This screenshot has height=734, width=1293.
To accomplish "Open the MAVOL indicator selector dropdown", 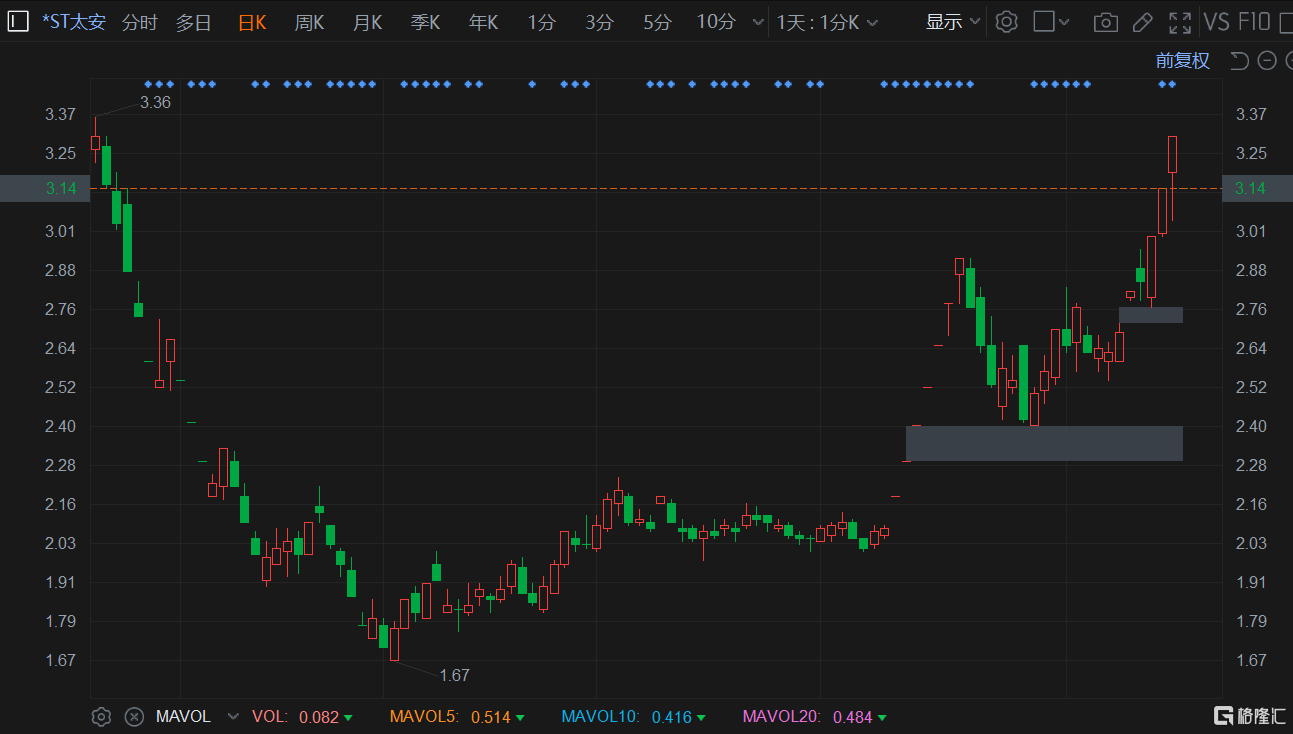I will point(233,716).
